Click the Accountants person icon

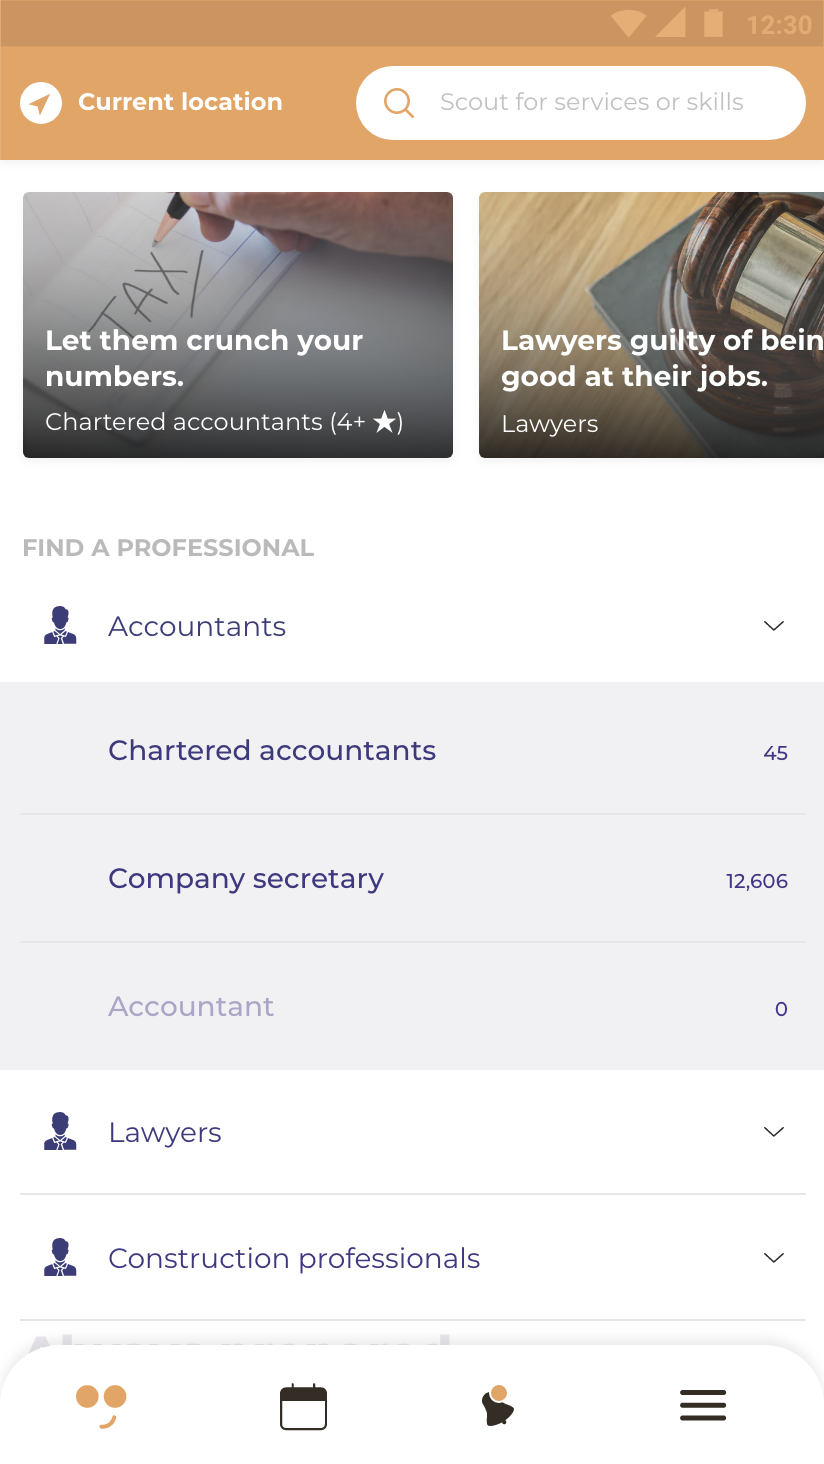point(60,626)
